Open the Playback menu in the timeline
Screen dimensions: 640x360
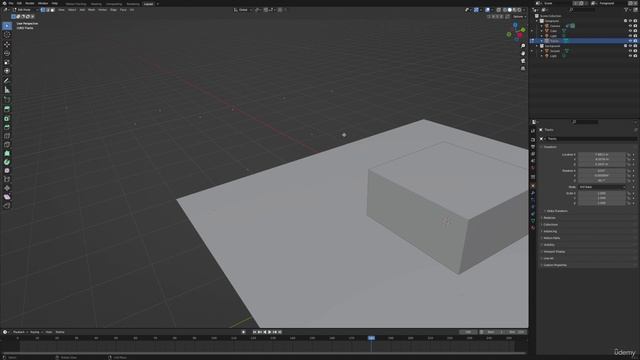[x=19, y=332]
